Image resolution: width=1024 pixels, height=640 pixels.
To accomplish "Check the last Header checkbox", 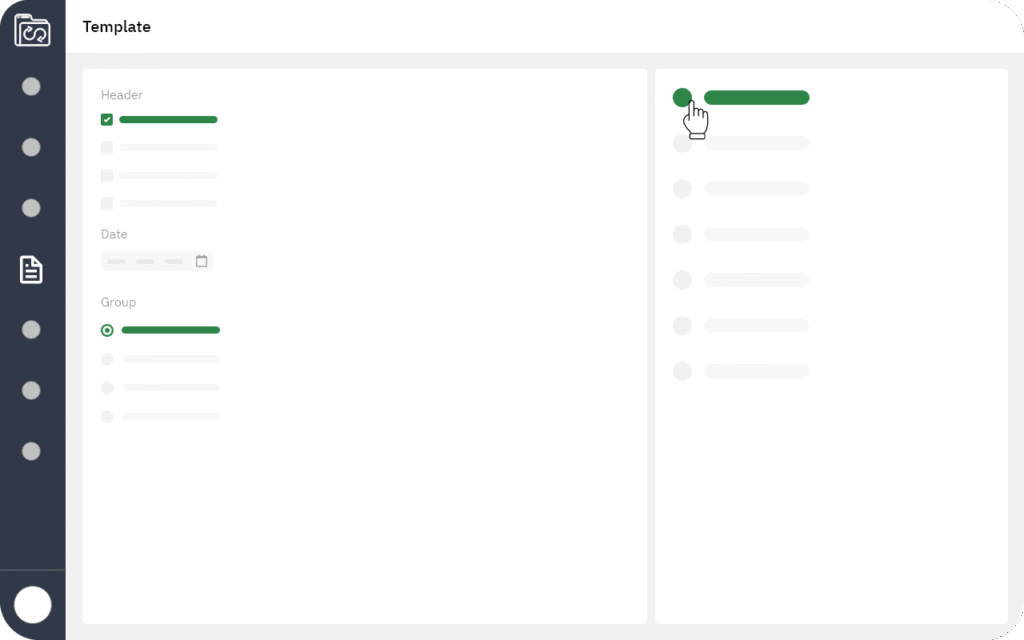I will pos(107,204).
